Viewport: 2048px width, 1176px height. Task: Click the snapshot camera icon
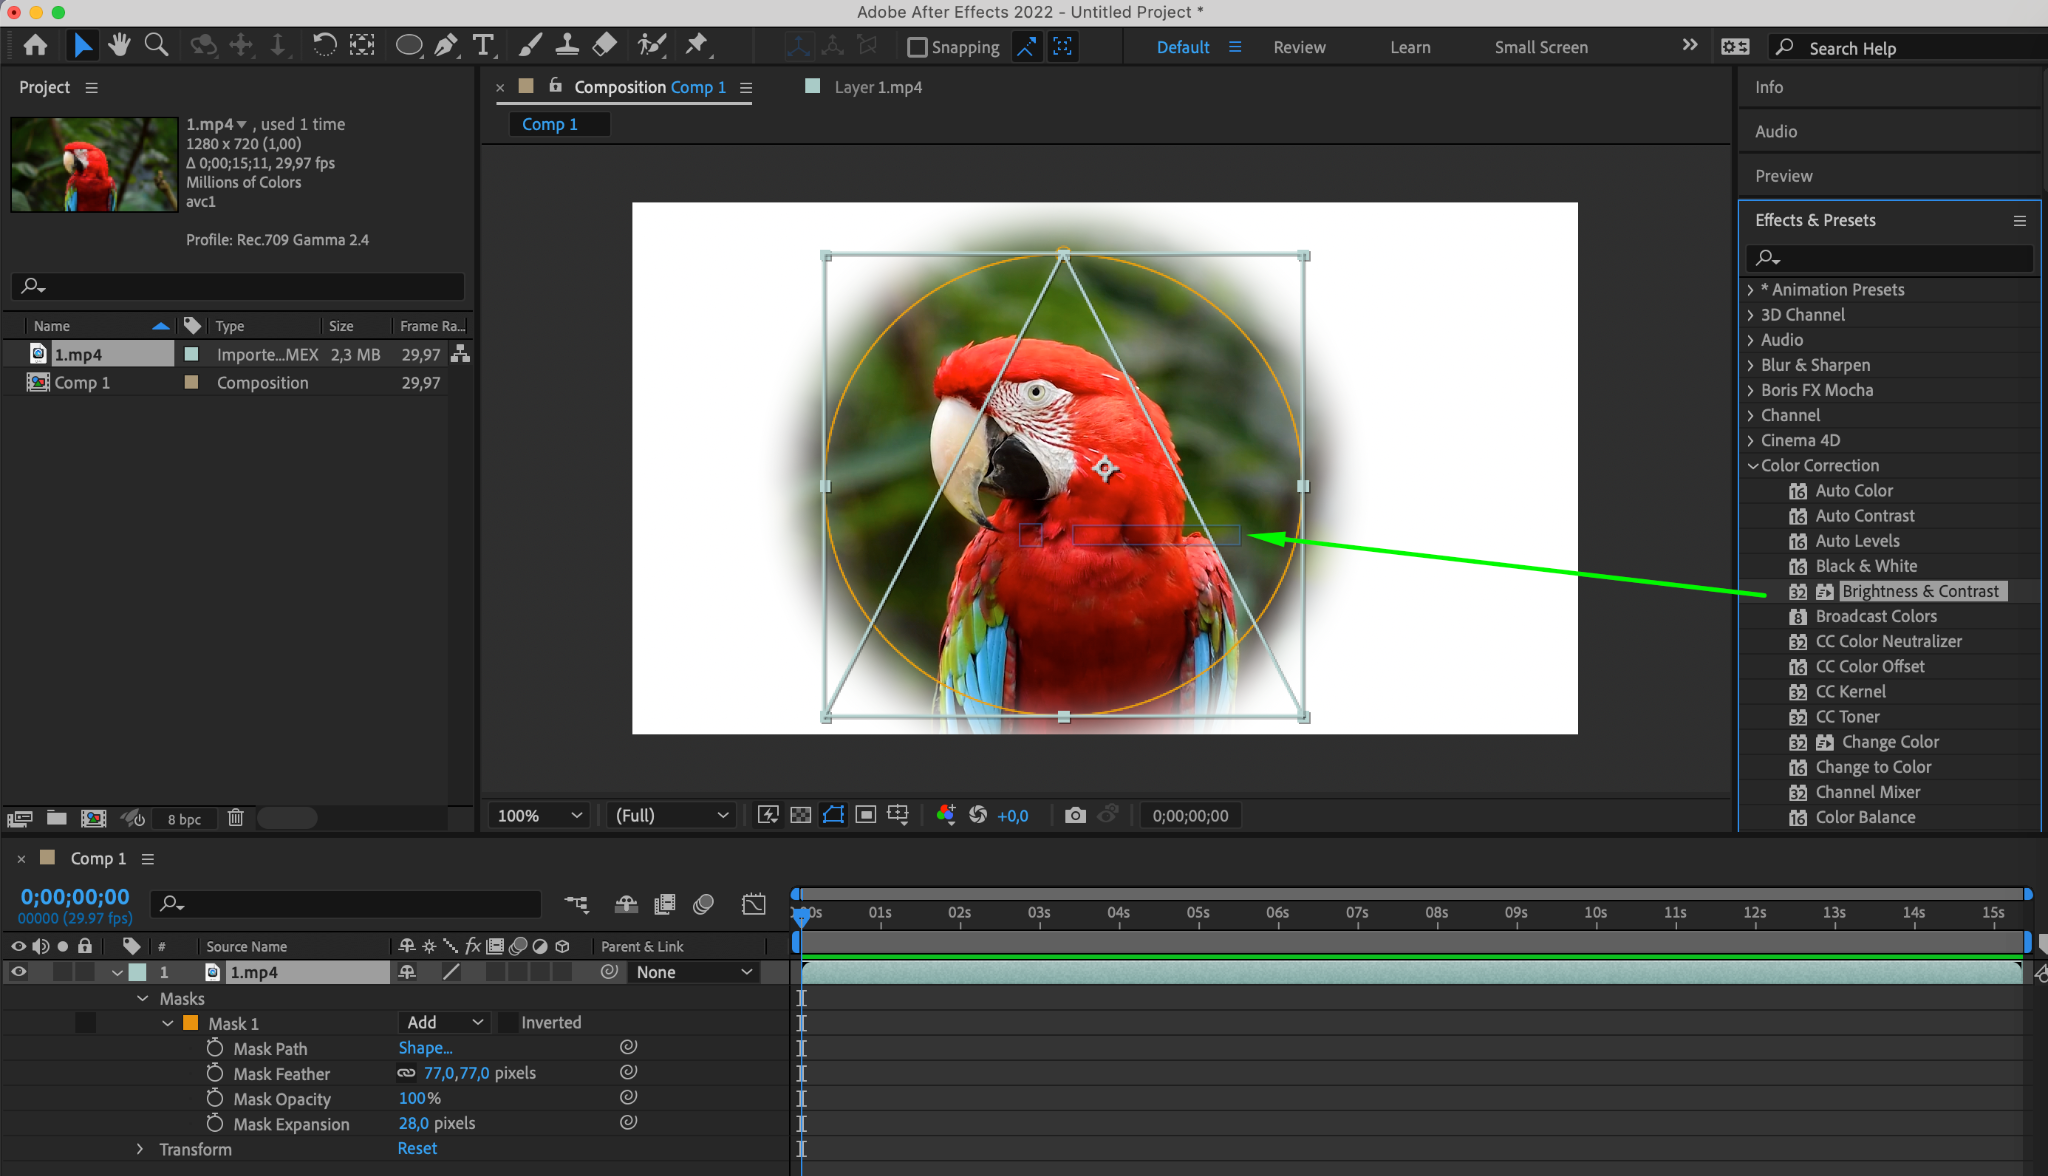pyautogui.click(x=1075, y=815)
